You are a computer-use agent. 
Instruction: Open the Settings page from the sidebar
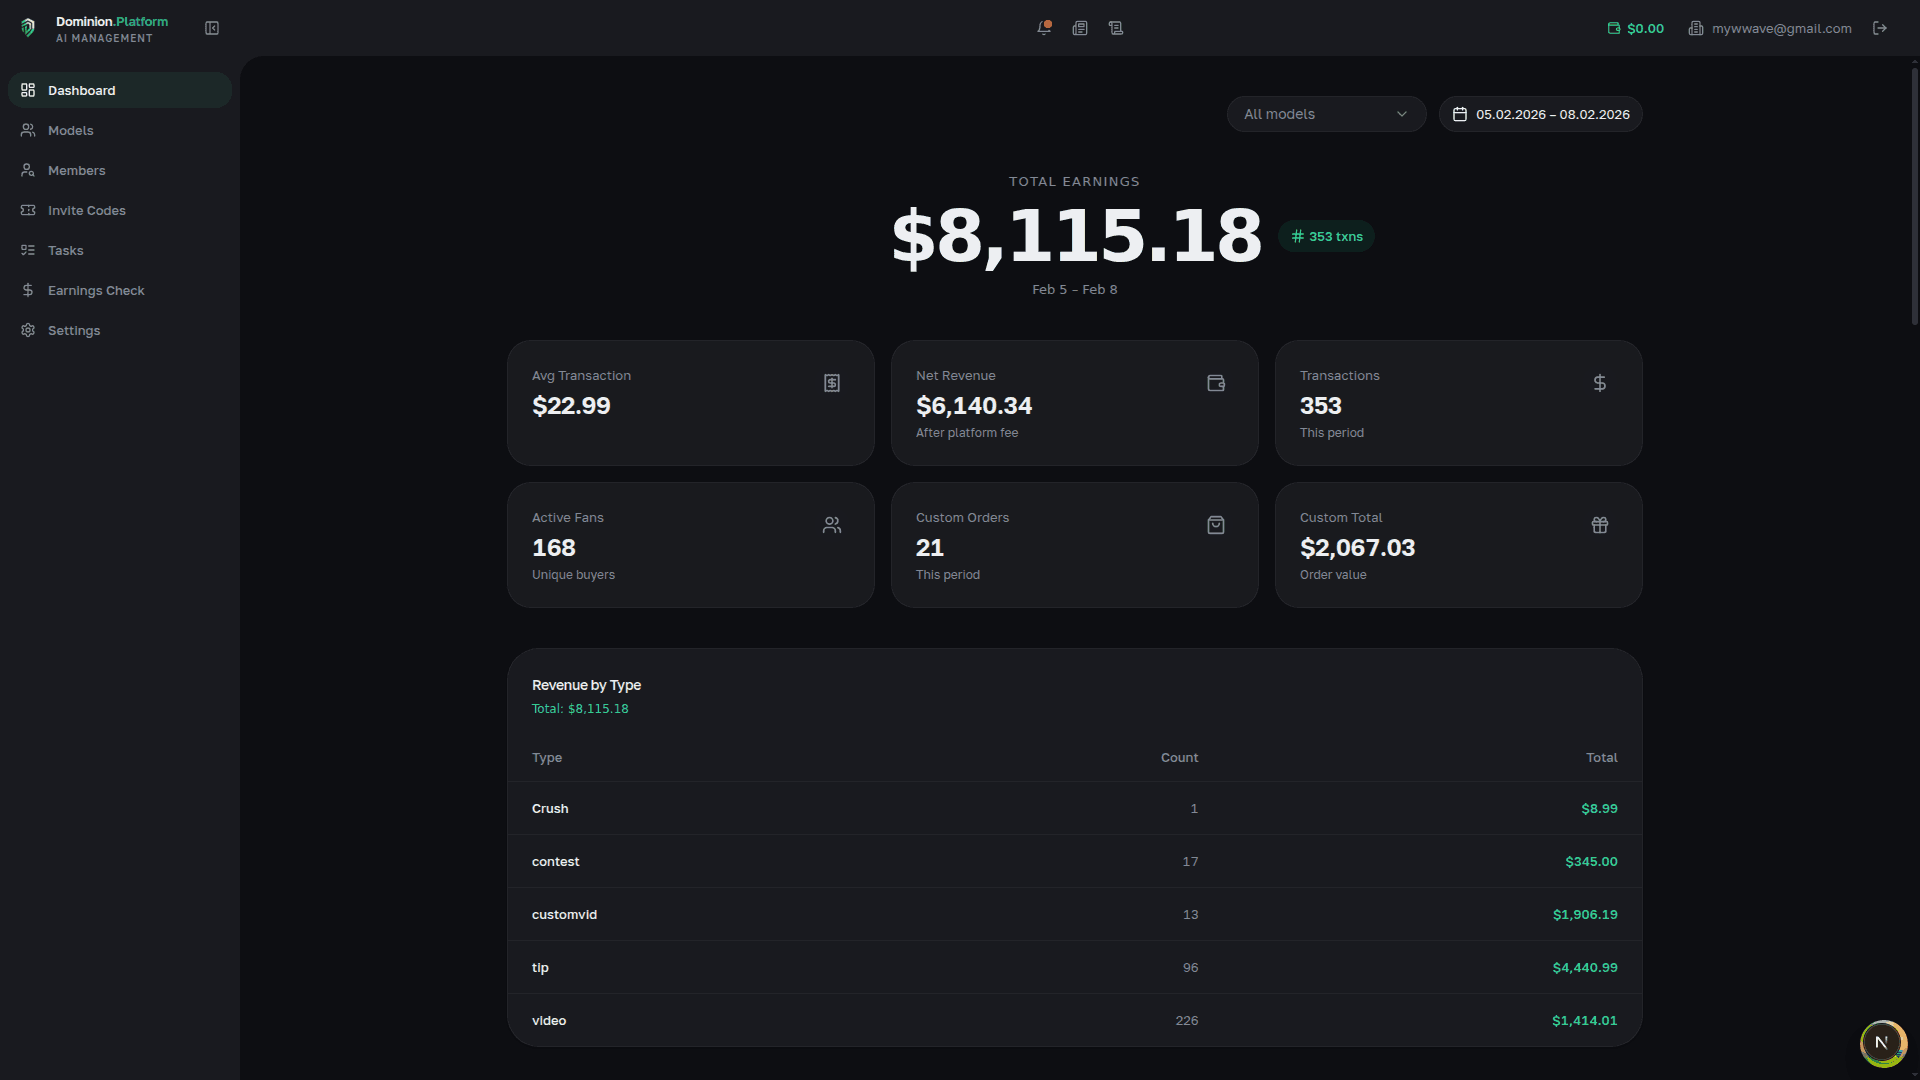click(x=74, y=330)
